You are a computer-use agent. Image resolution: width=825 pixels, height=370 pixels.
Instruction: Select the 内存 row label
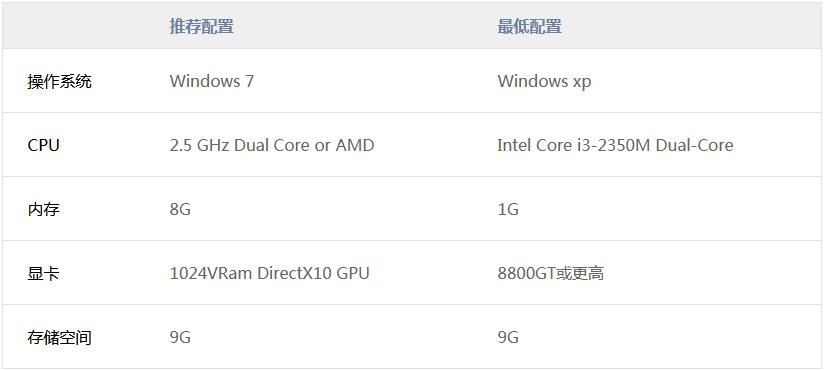click(x=44, y=209)
